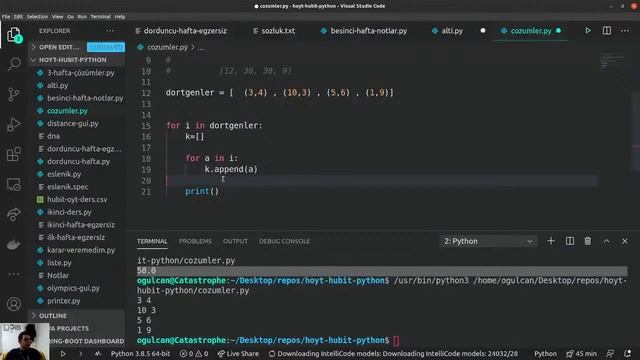Switch to the OUTPUT panel tab
This screenshot has height=360, width=640.
(x=235, y=241)
